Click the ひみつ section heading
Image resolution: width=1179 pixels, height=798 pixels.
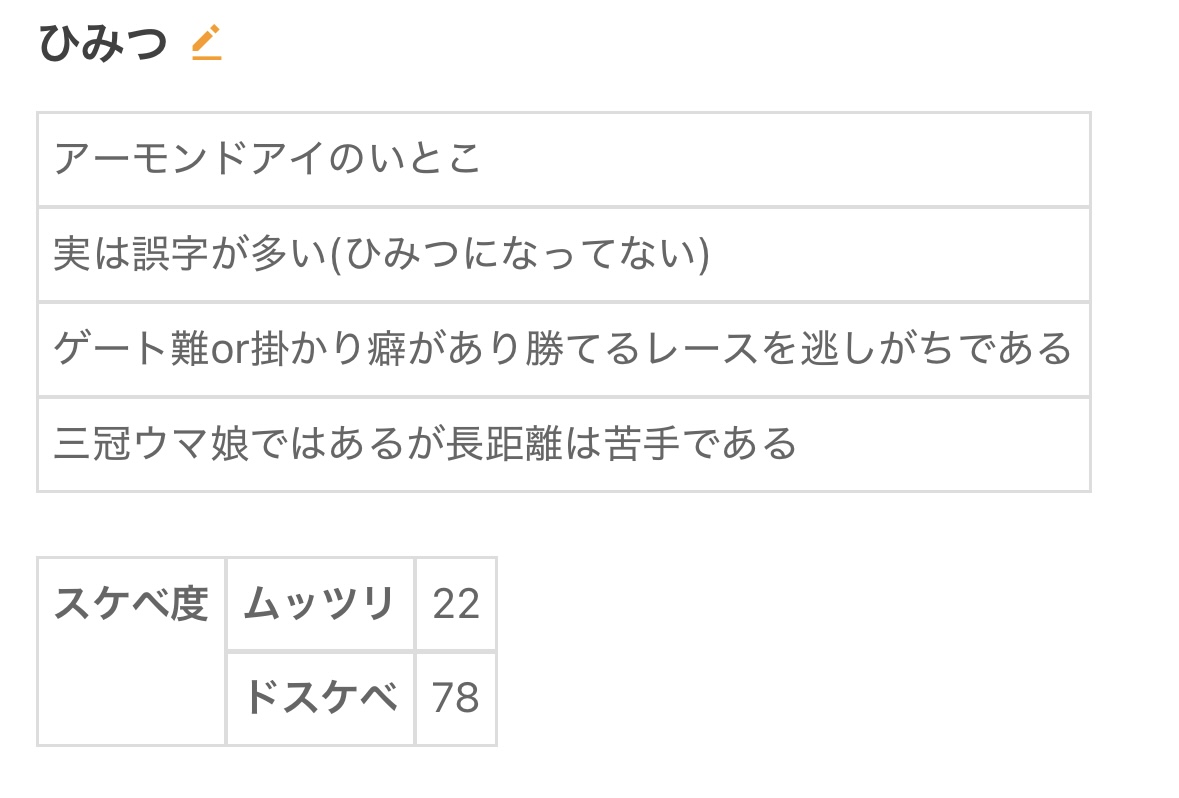click(102, 44)
